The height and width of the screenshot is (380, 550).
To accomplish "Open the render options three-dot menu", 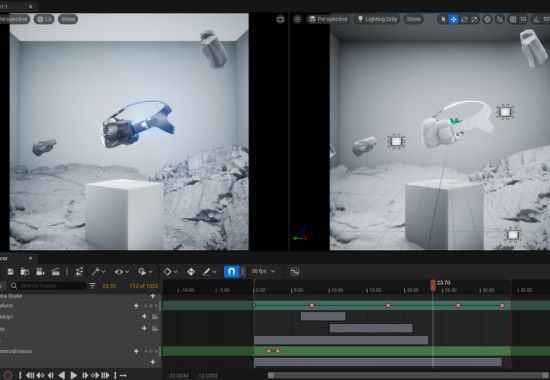I will 67,272.
